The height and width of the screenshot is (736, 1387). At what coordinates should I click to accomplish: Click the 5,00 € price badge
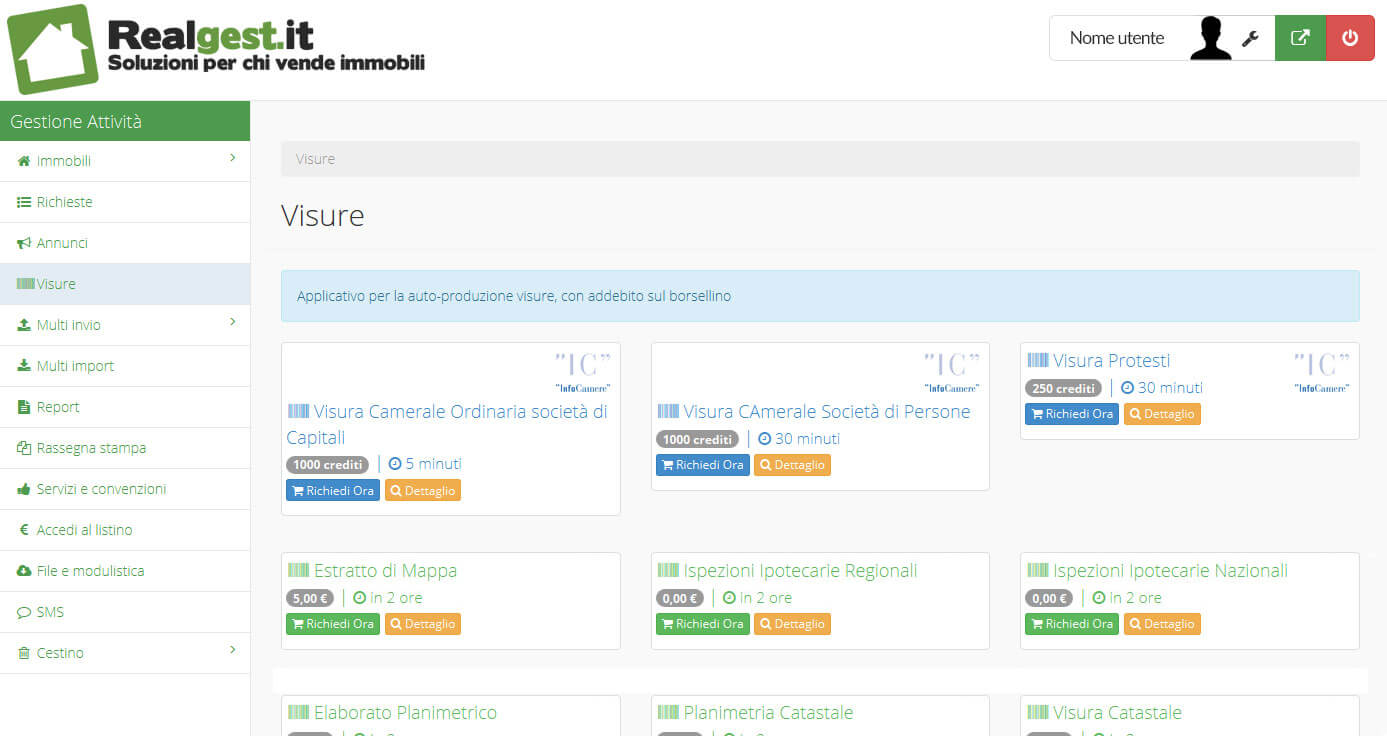tap(310, 598)
